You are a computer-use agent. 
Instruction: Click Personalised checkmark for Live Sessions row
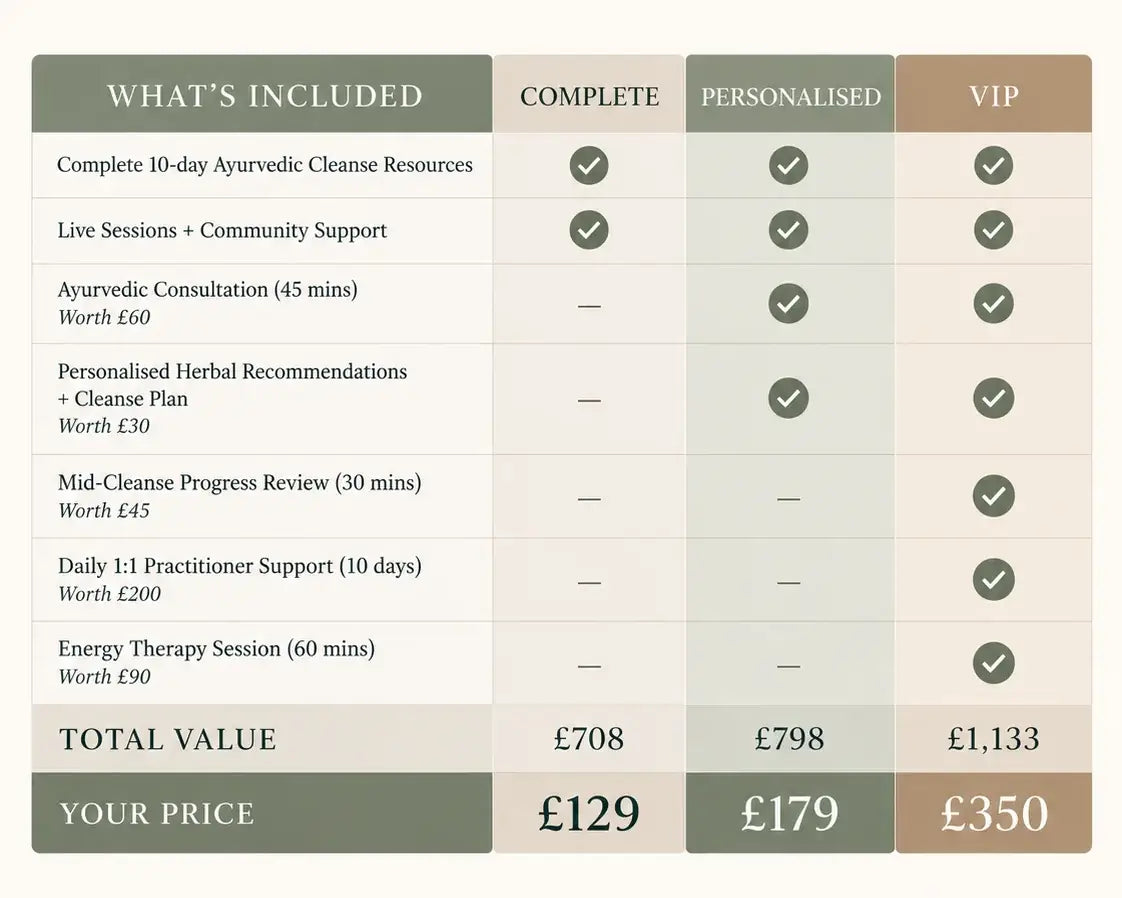tap(789, 230)
